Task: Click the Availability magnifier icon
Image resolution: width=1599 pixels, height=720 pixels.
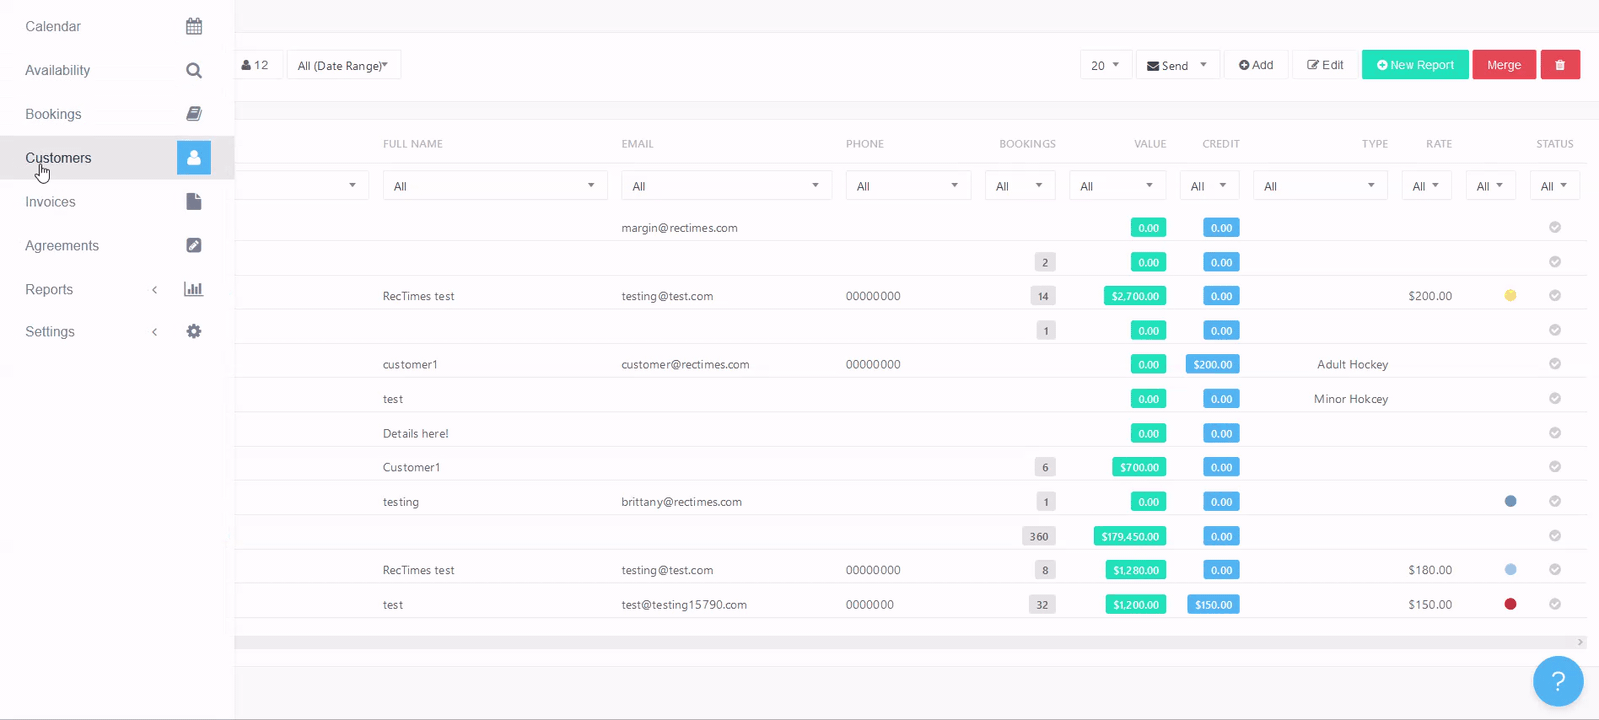Action: 194,70
